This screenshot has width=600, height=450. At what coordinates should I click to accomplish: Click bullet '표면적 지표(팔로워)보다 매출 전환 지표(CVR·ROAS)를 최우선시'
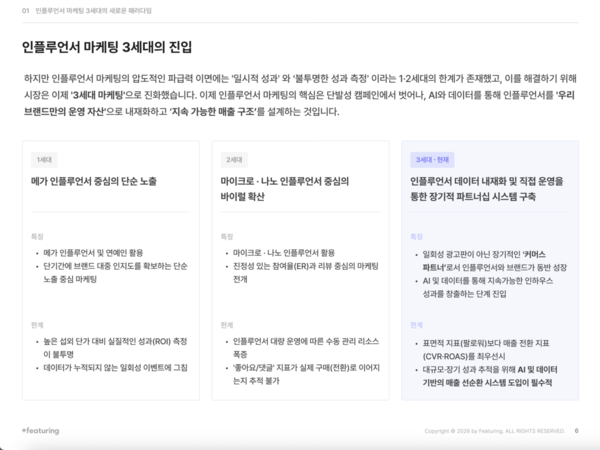486,349
